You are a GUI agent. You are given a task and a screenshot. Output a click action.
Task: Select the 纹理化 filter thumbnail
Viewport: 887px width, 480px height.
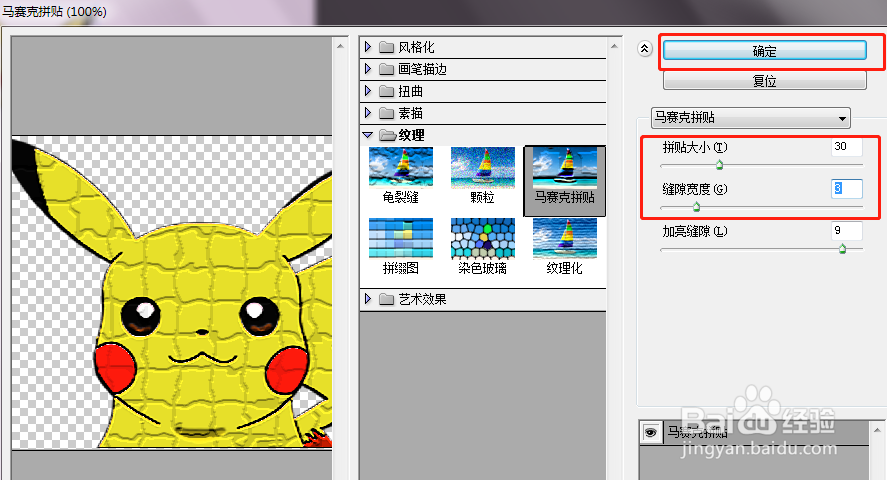[565, 247]
